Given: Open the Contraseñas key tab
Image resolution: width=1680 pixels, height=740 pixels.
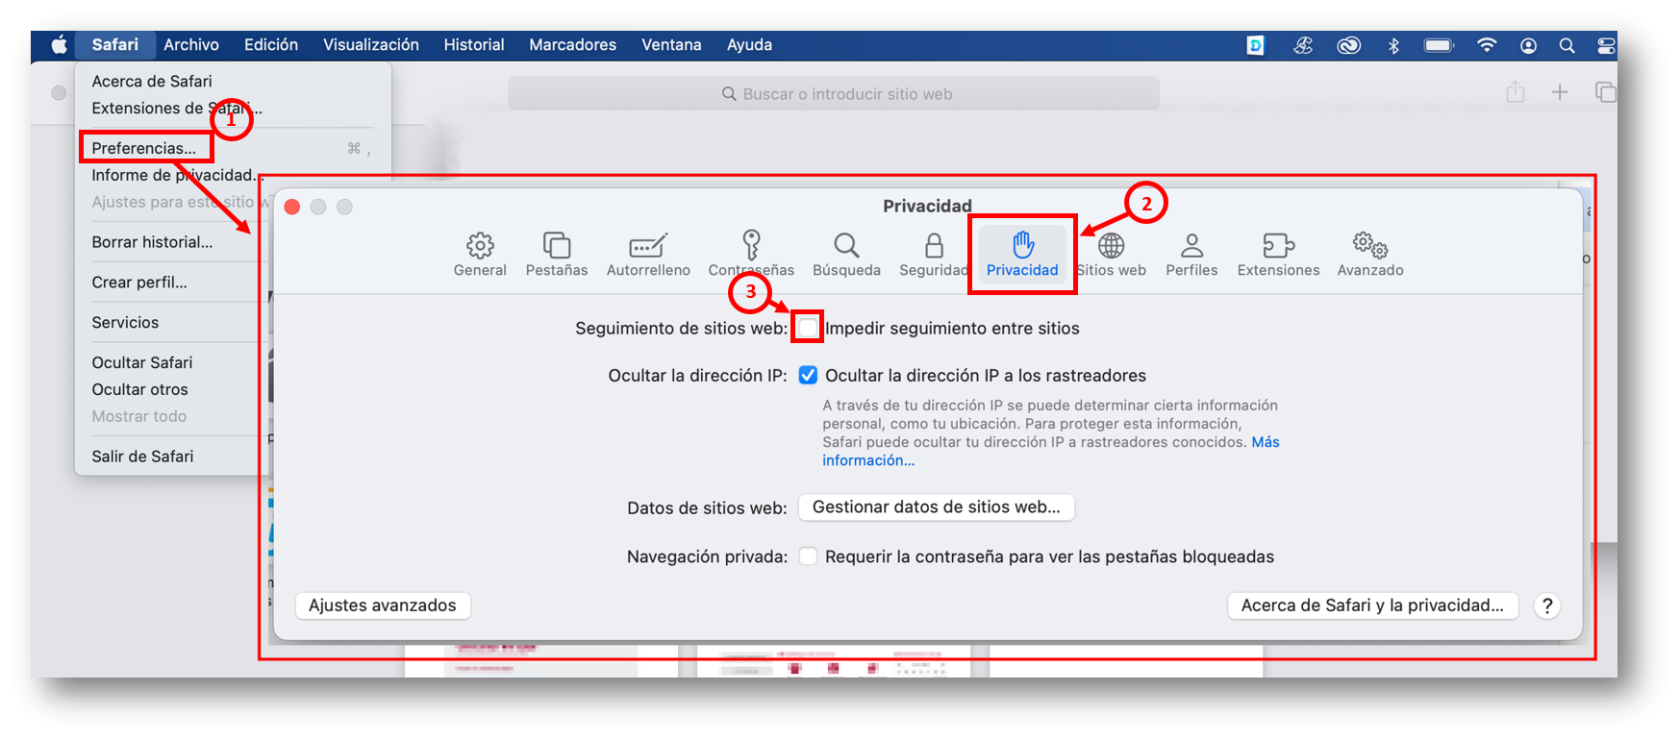Looking at the screenshot, I should (x=751, y=254).
